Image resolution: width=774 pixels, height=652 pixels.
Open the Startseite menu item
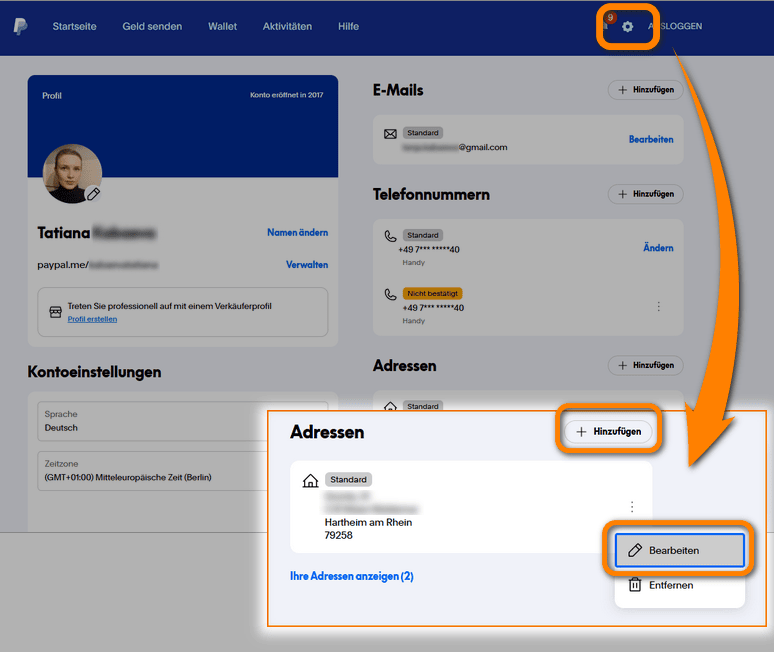click(x=75, y=27)
